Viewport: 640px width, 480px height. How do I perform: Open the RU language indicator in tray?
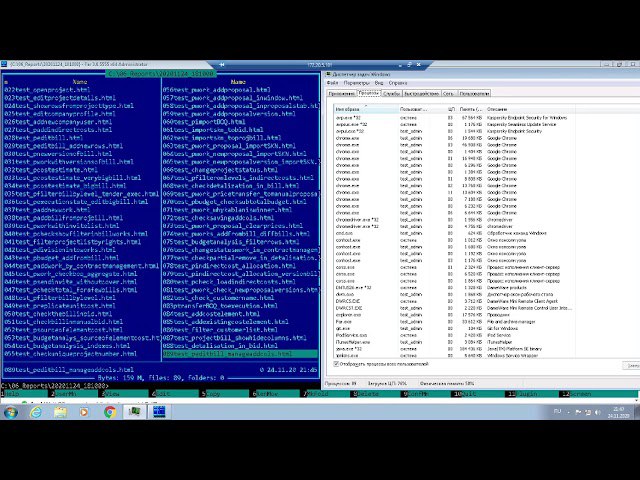(x=558, y=411)
